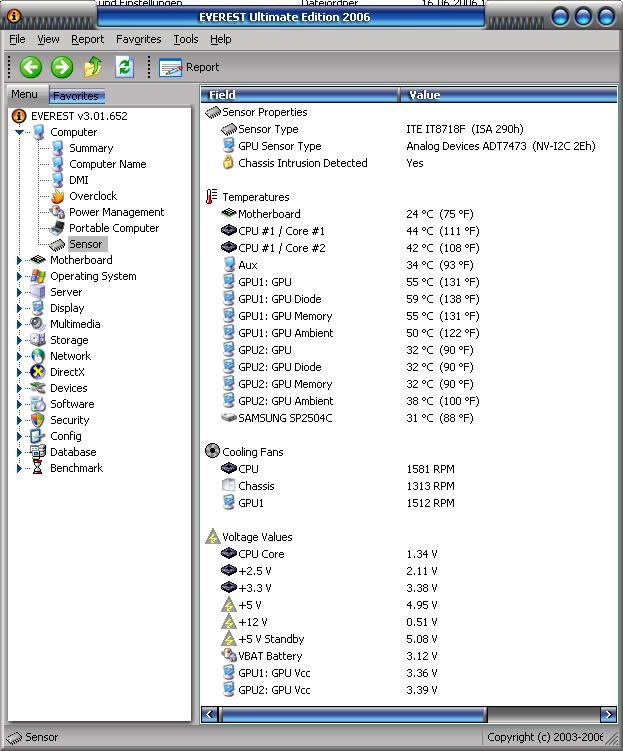Click the Temperatures thermometer icon
The image size is (623, 751).
tap(212, 197)
